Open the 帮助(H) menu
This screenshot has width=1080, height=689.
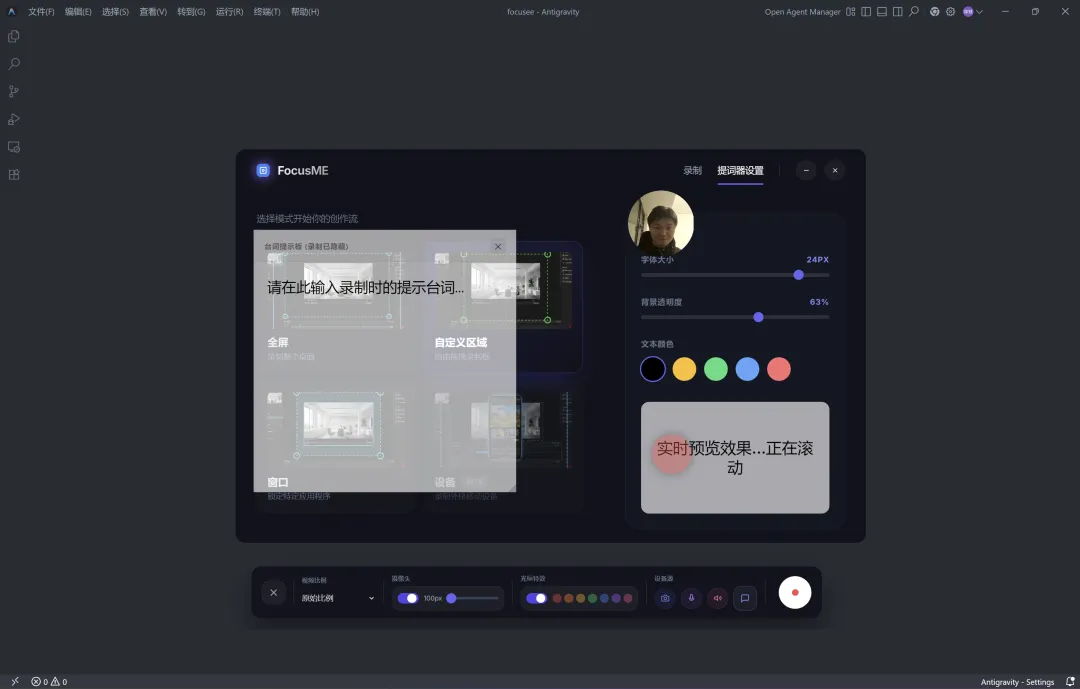coord(305,12)
